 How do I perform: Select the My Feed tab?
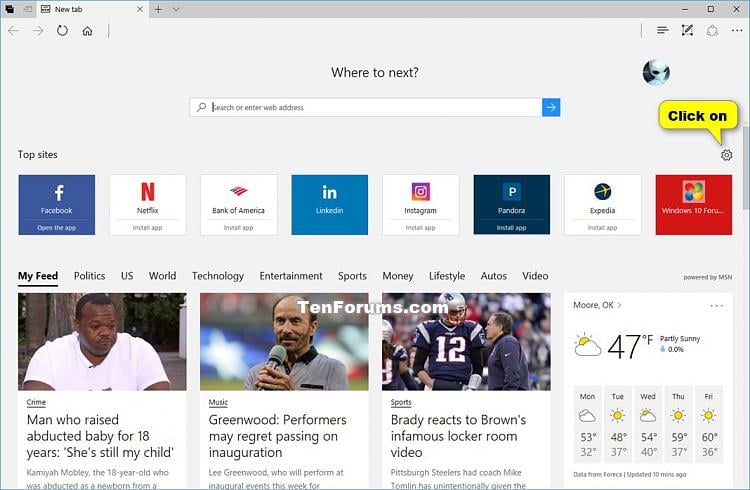(x=38, y=276)
